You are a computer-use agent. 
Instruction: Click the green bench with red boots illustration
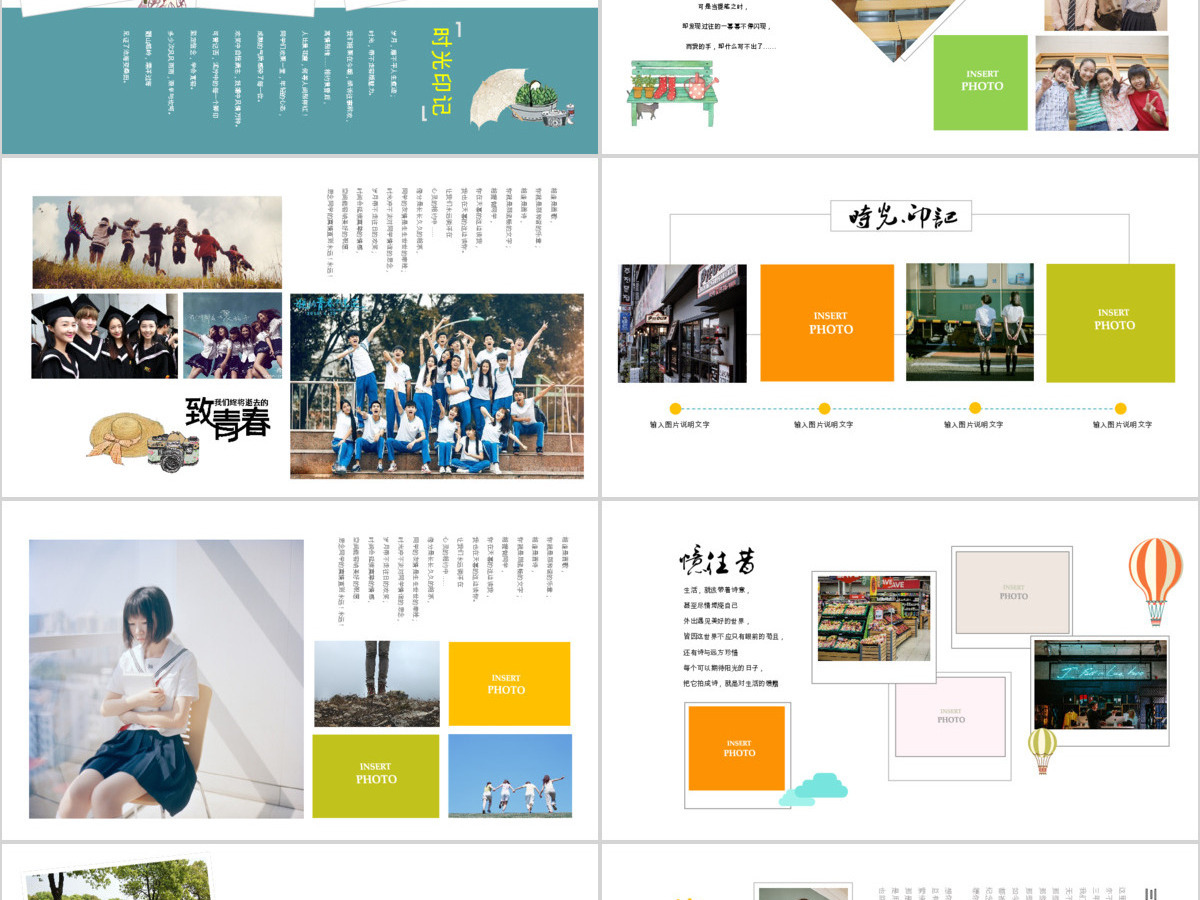point(674,93)
